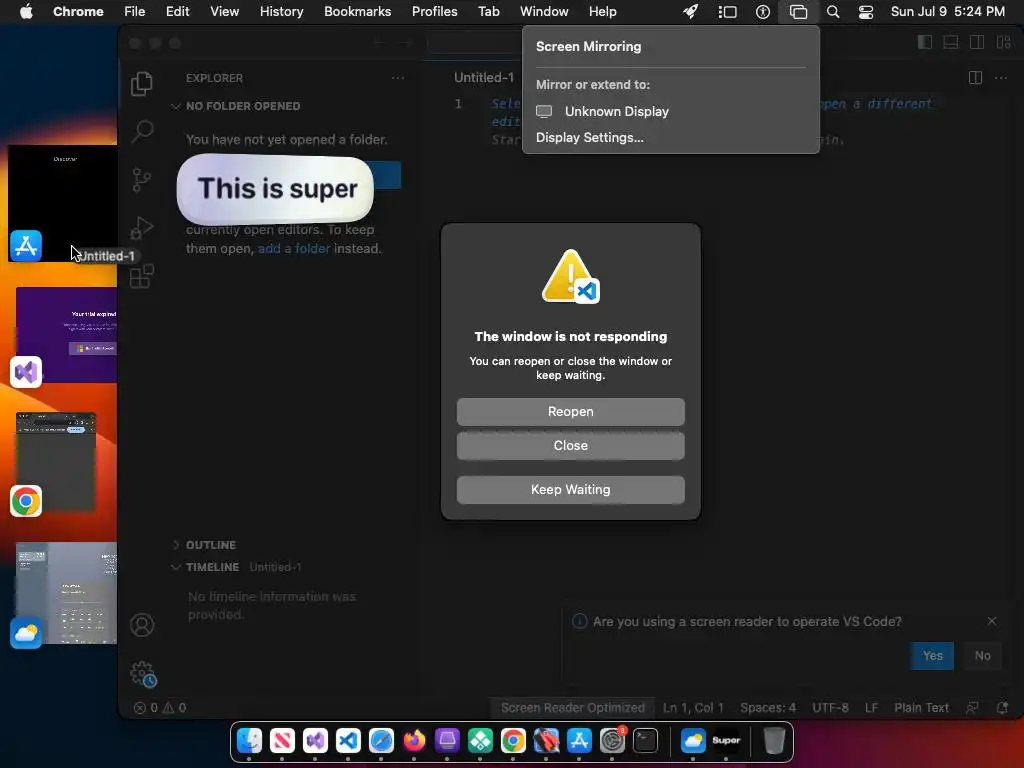1024x768 pixels.
Task: Select language mode Plain Text
Action: 921,707
